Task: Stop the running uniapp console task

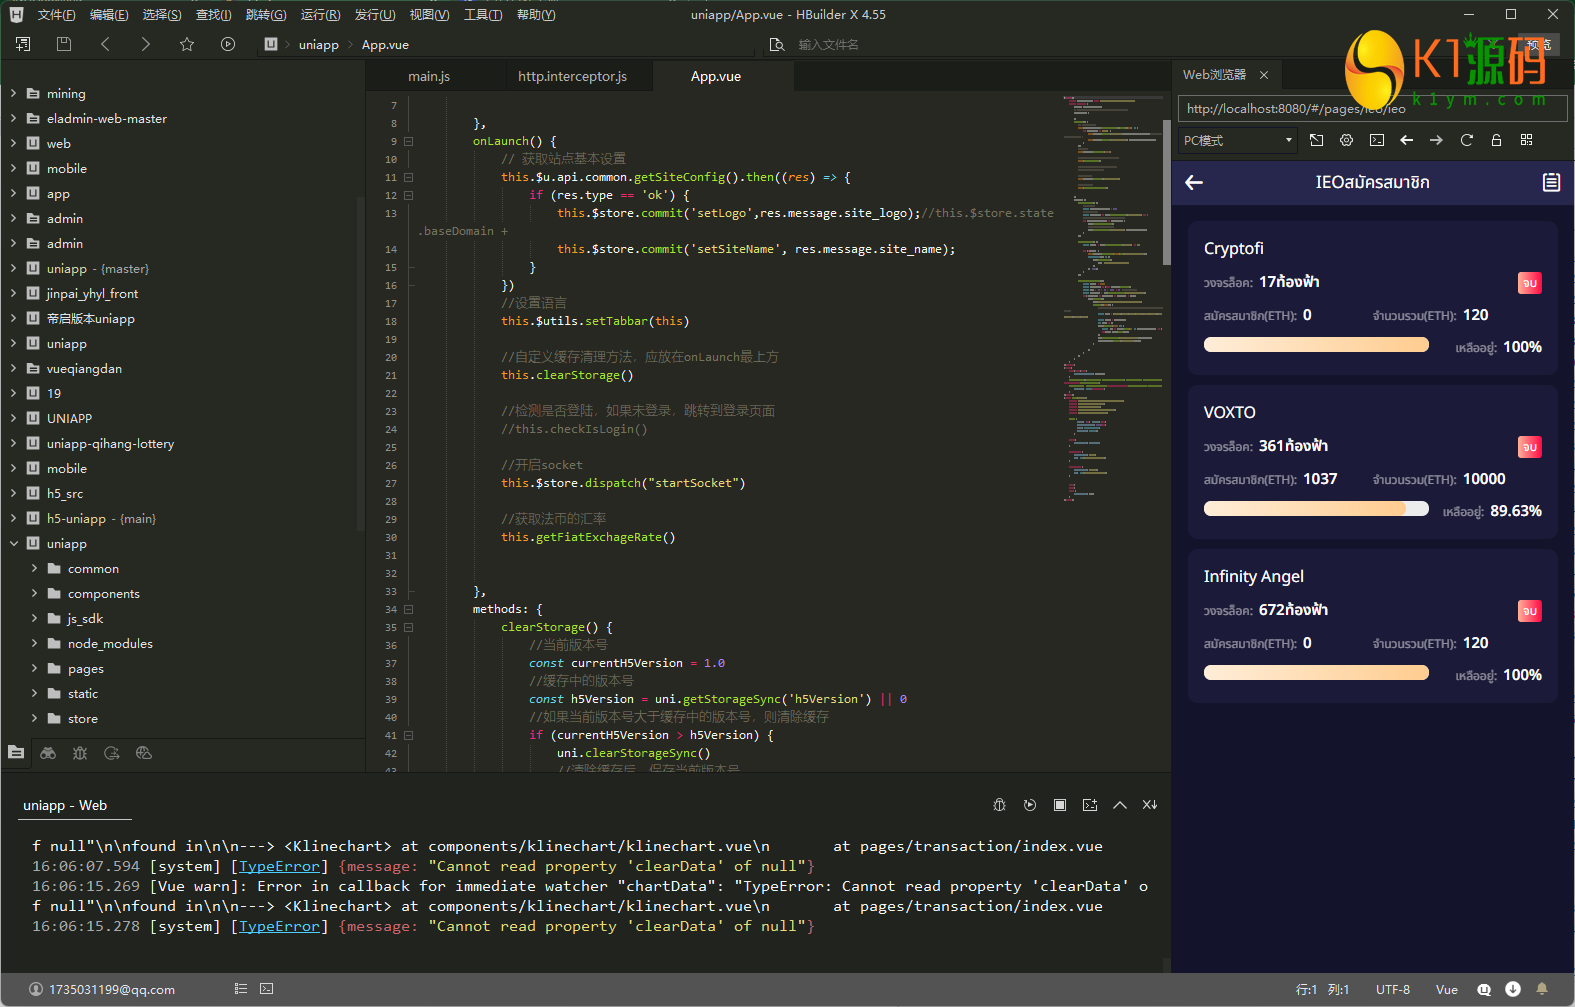Action: pyautogui.click(x=1060, y=805)
